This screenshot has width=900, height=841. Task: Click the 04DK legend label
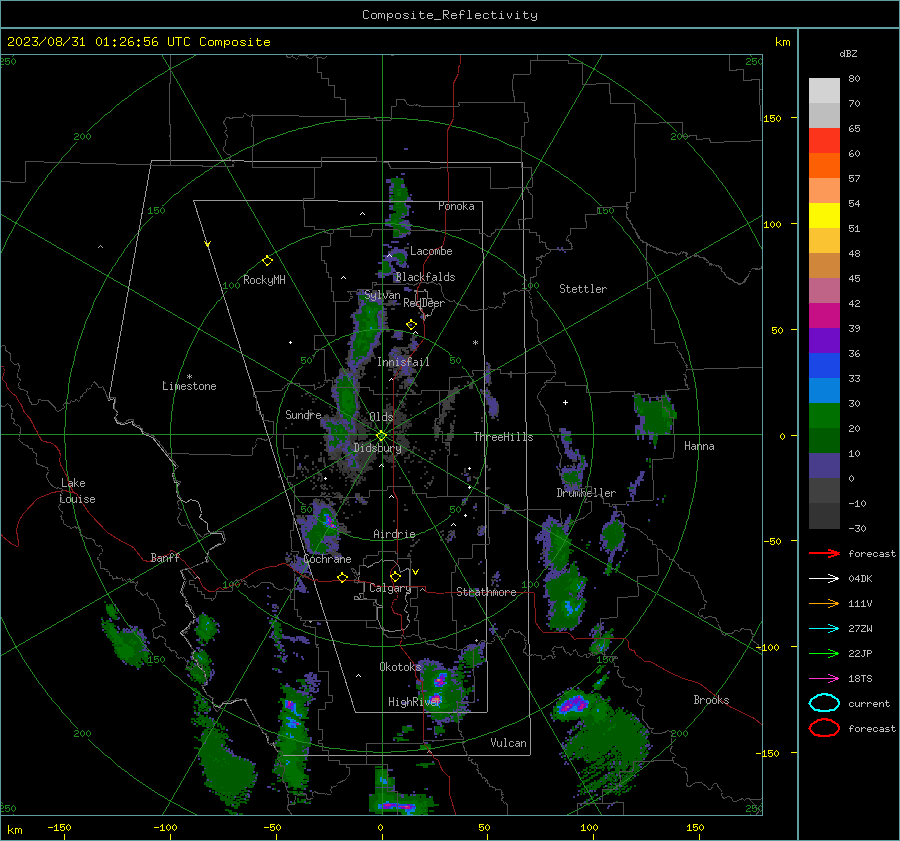click(860, 579)
